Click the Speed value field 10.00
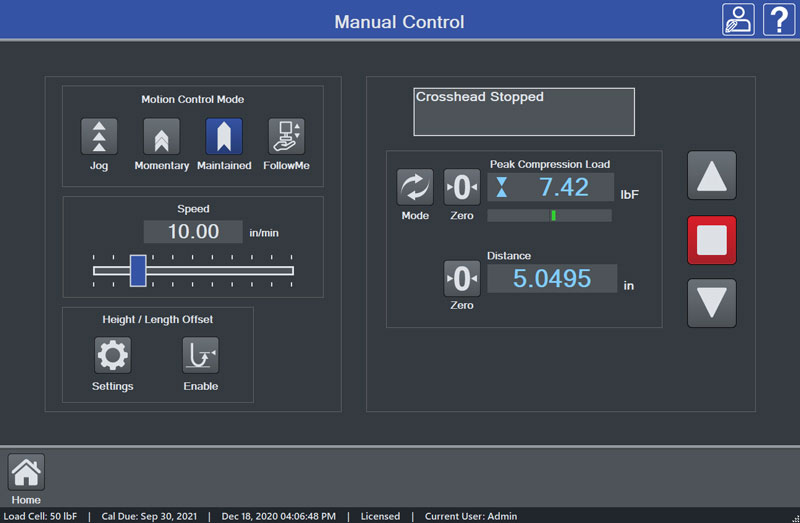This screenshot has height=523, width=800. point(193,232)
